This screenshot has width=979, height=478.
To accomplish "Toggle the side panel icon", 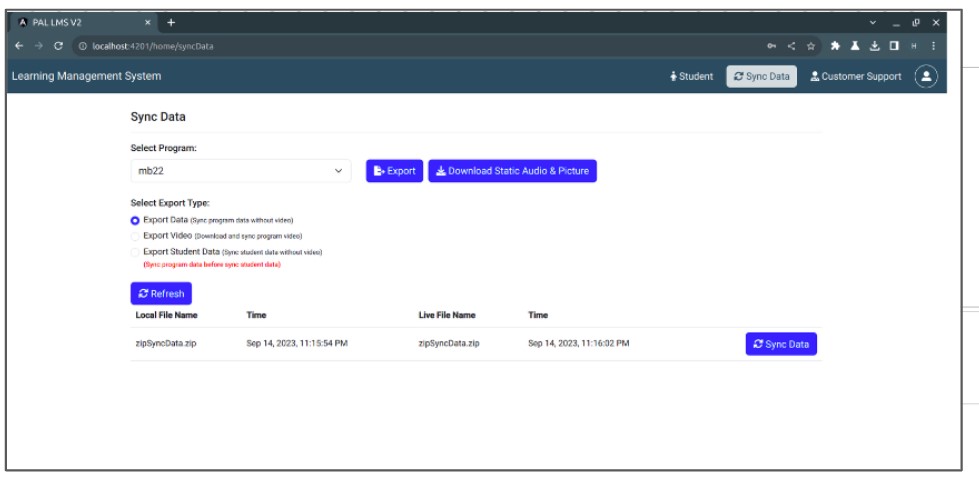I will coord(894,46).
